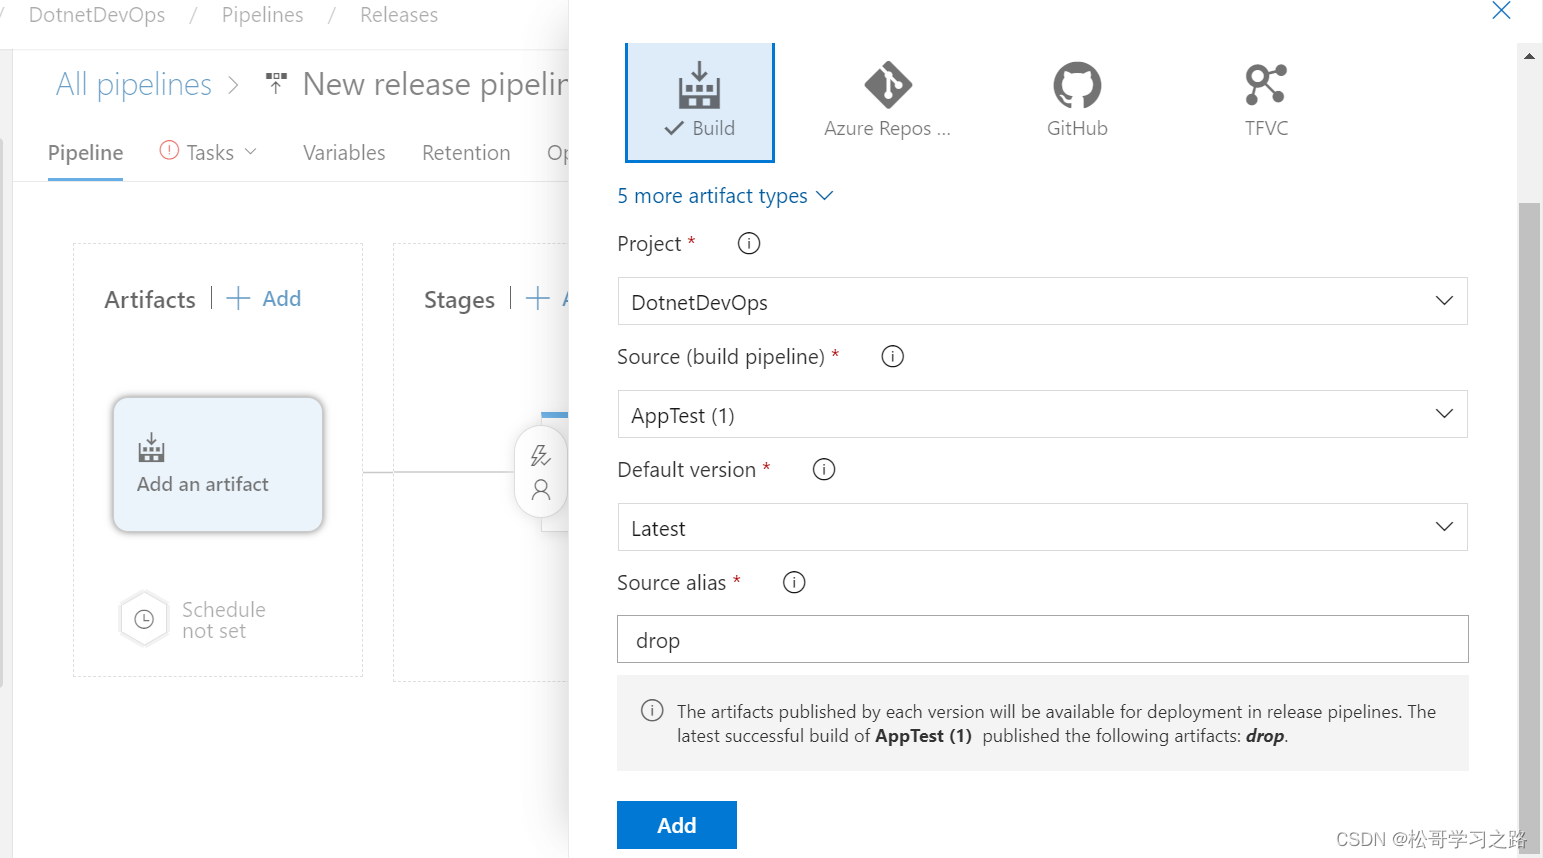The image size is (1543, 858).
Task: Open the Project dropdown DotnetDevOps
Action: click(1042, 301)
